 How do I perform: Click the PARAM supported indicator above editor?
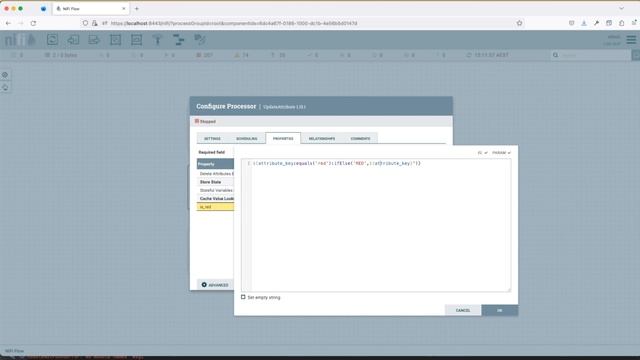501,153
